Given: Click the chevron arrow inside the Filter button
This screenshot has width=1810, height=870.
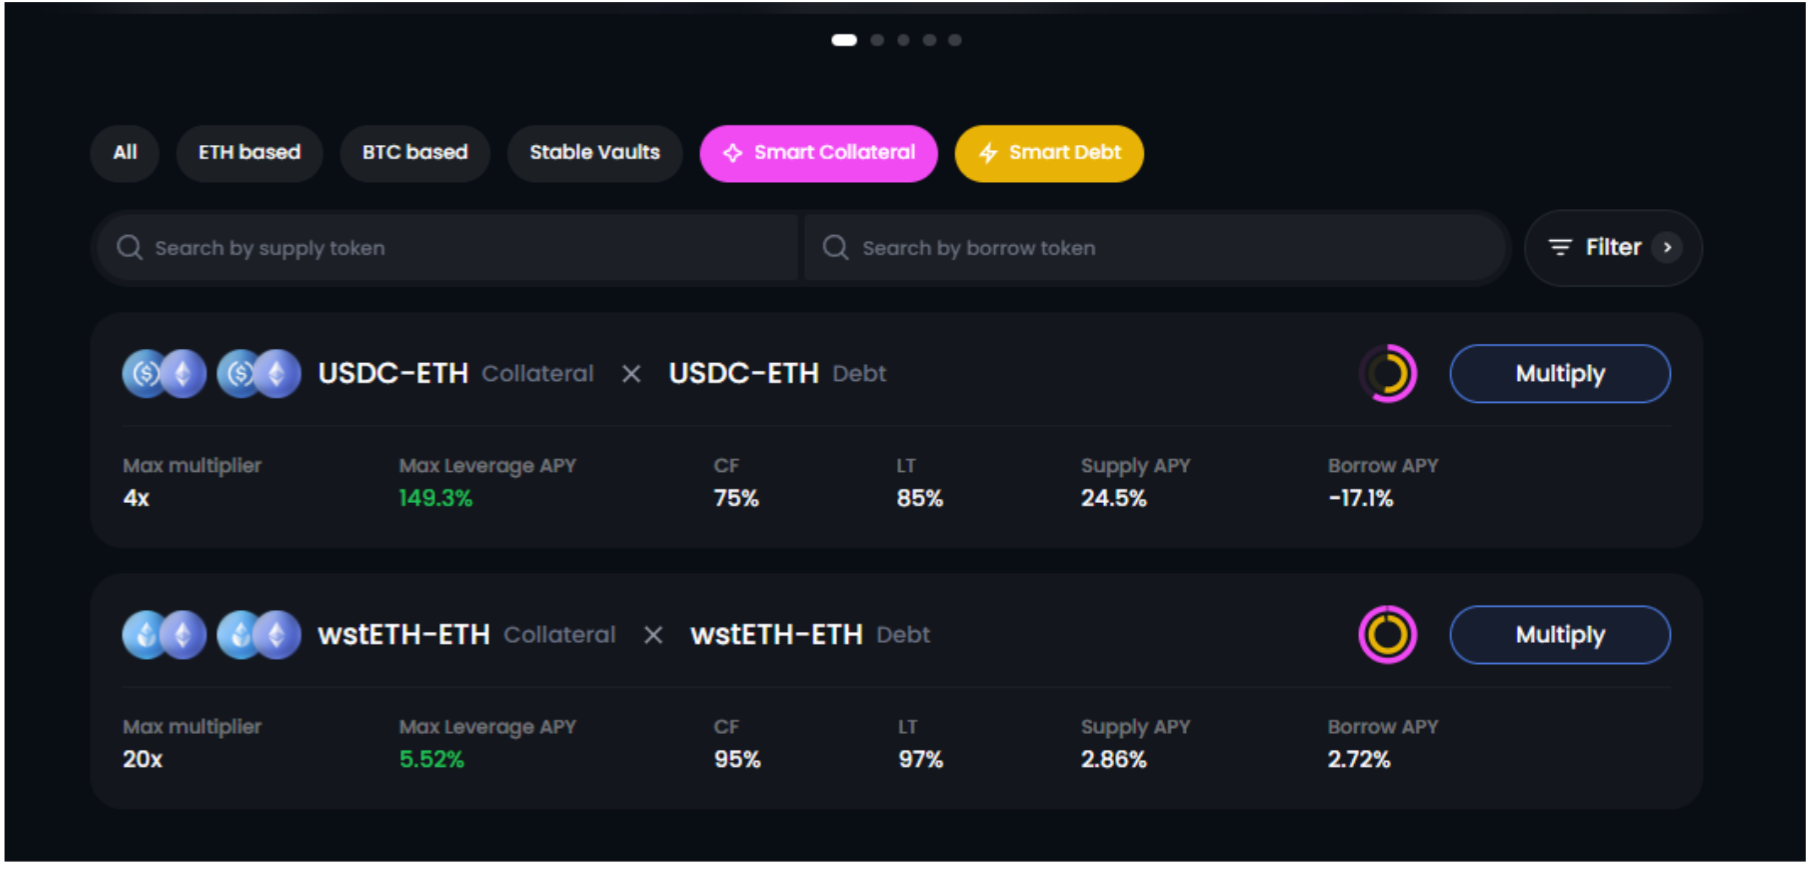Looking at the screenshot, I should pyautogui.click(x=1667, y=247).
